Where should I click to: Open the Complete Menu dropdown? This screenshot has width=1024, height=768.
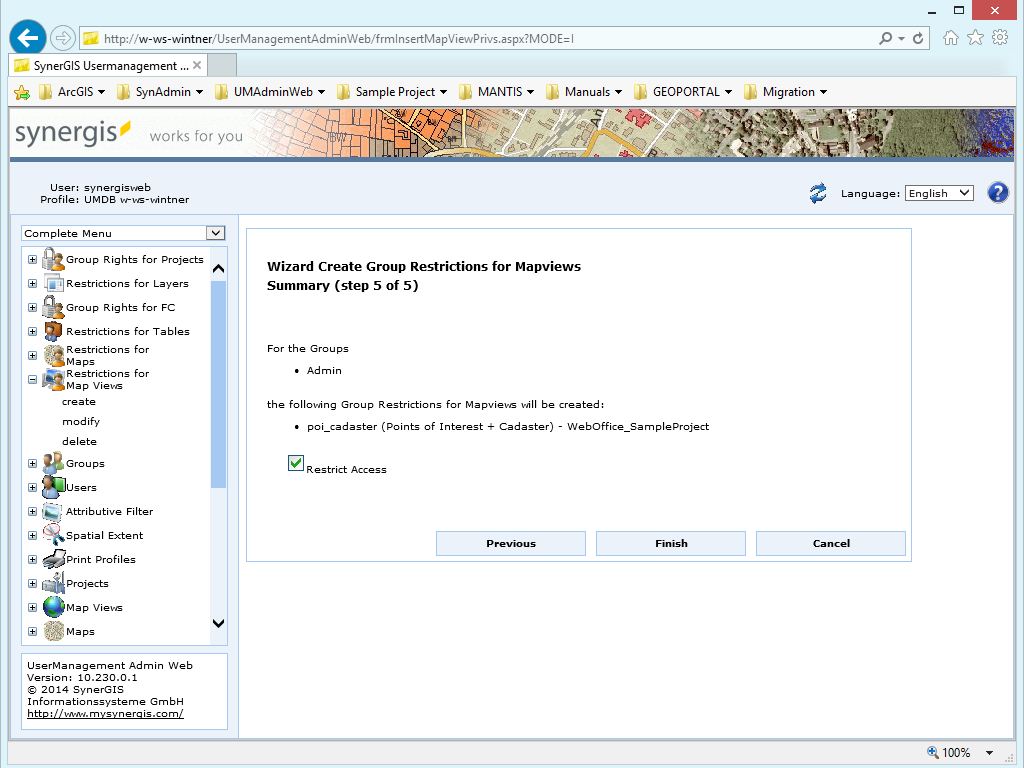214,233
